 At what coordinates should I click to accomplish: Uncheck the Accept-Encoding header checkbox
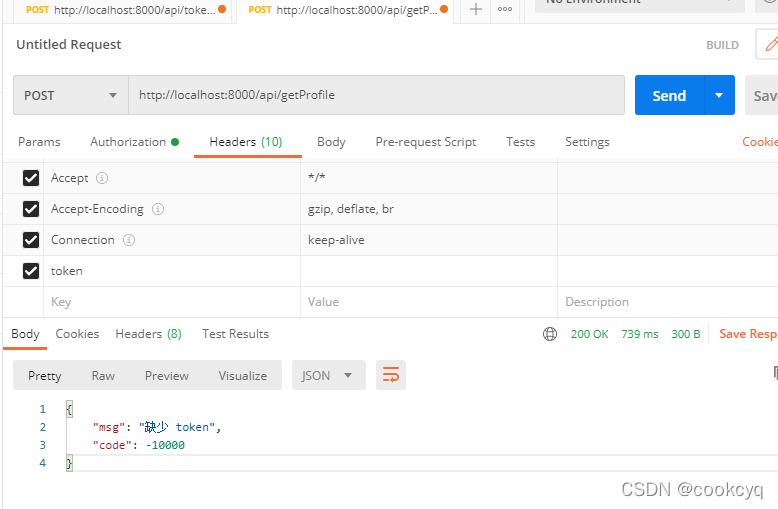click(31, 209)
